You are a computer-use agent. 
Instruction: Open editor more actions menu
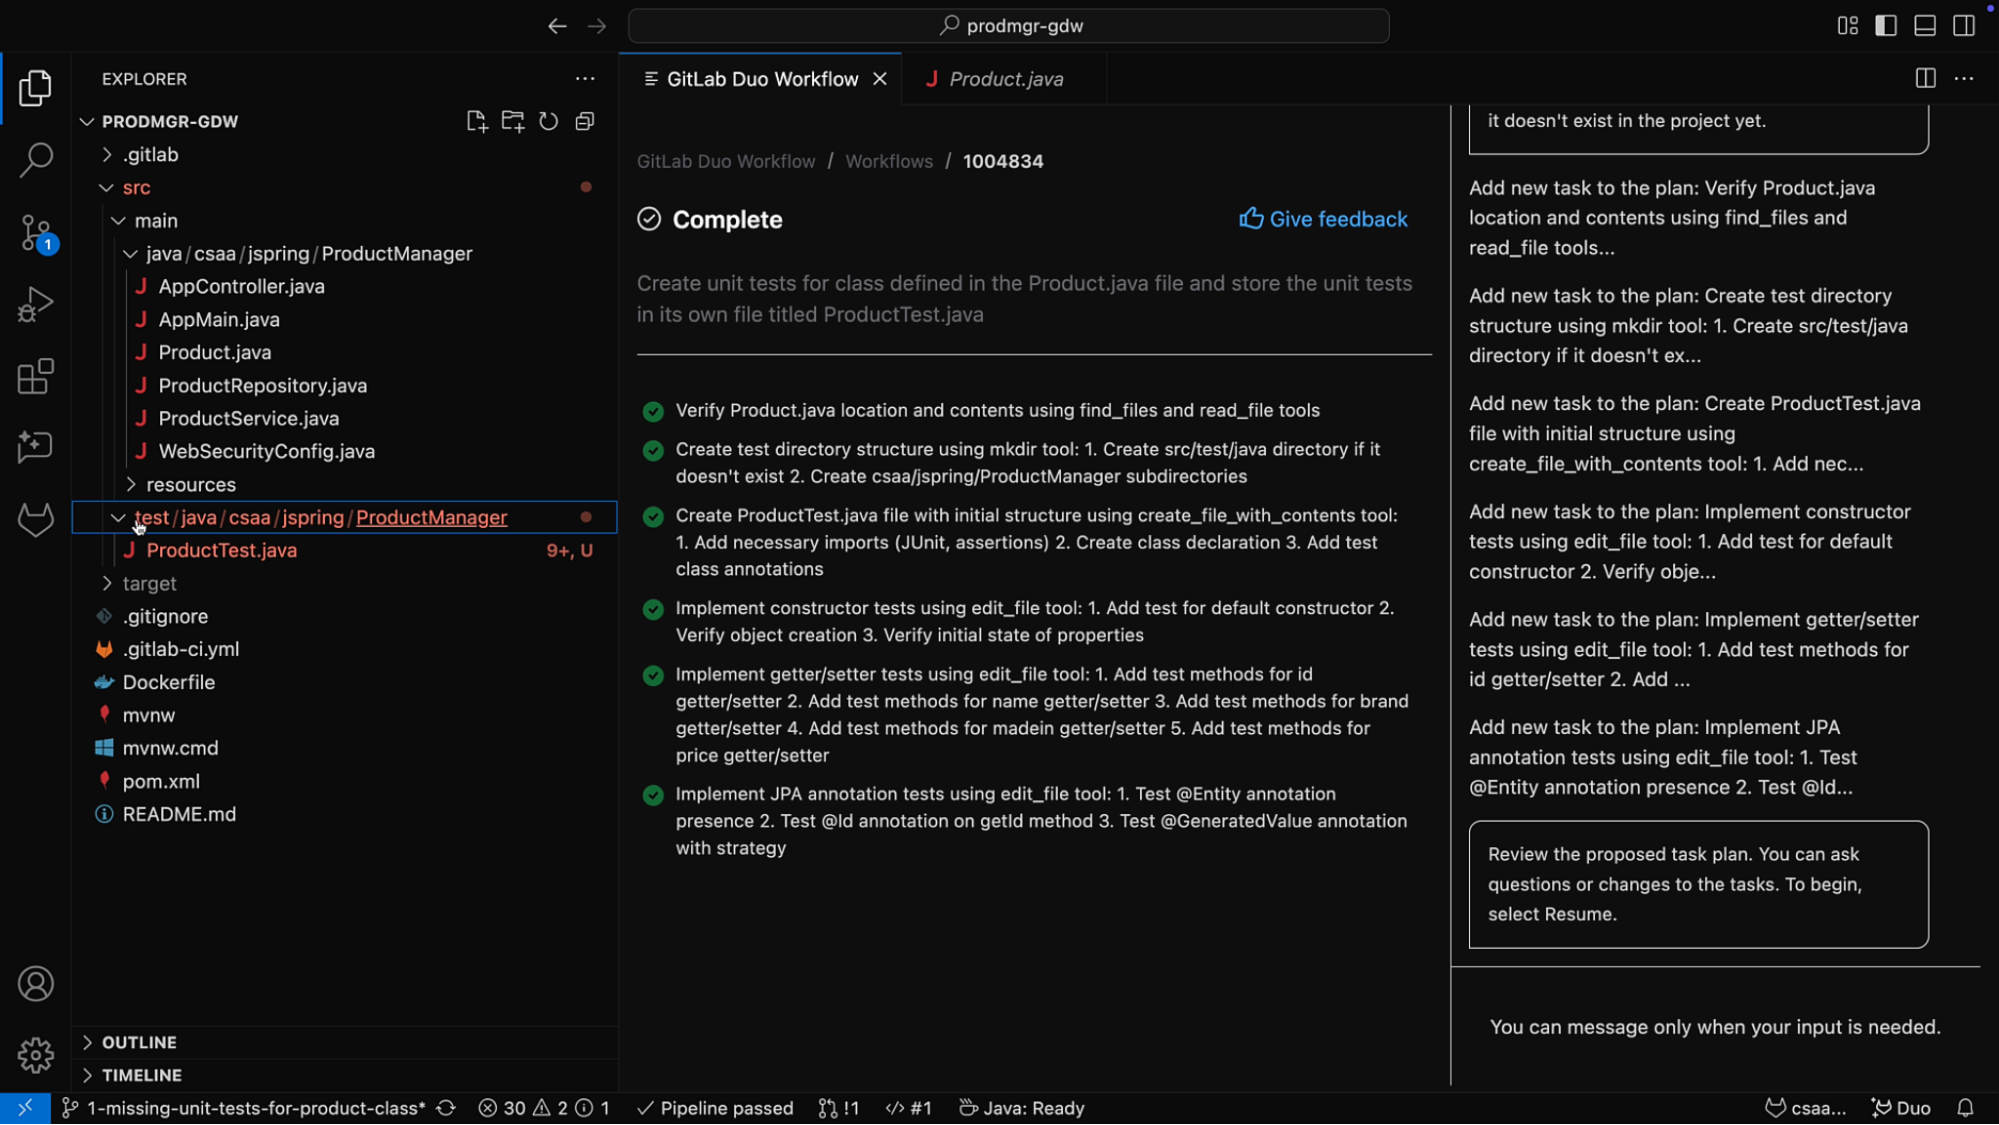1964,78
